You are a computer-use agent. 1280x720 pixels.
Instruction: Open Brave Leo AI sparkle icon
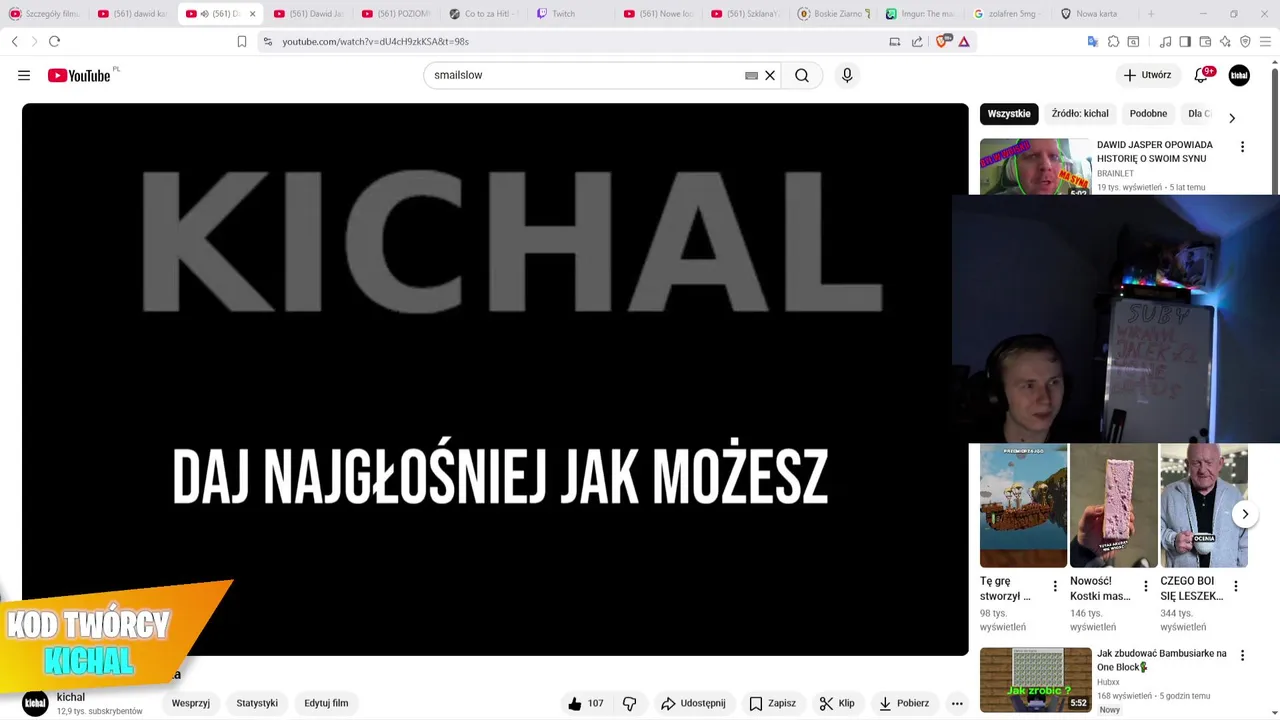coord(1225,41)
